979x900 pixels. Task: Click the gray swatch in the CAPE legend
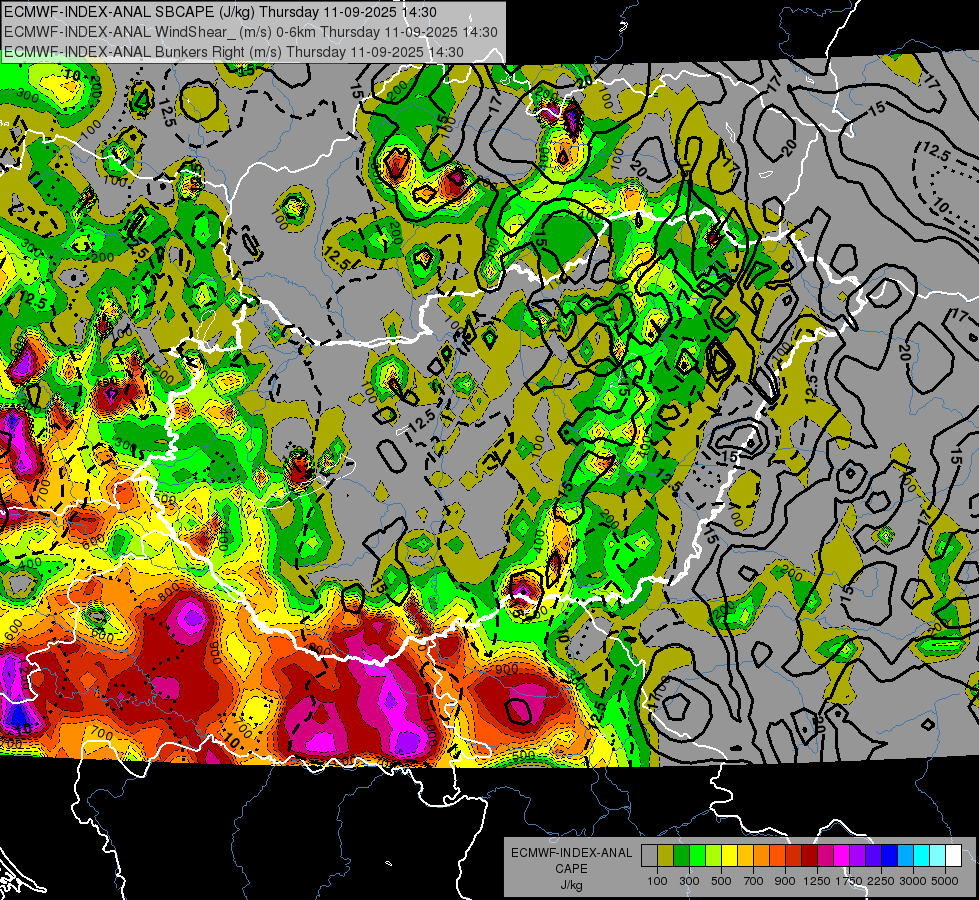649,856
